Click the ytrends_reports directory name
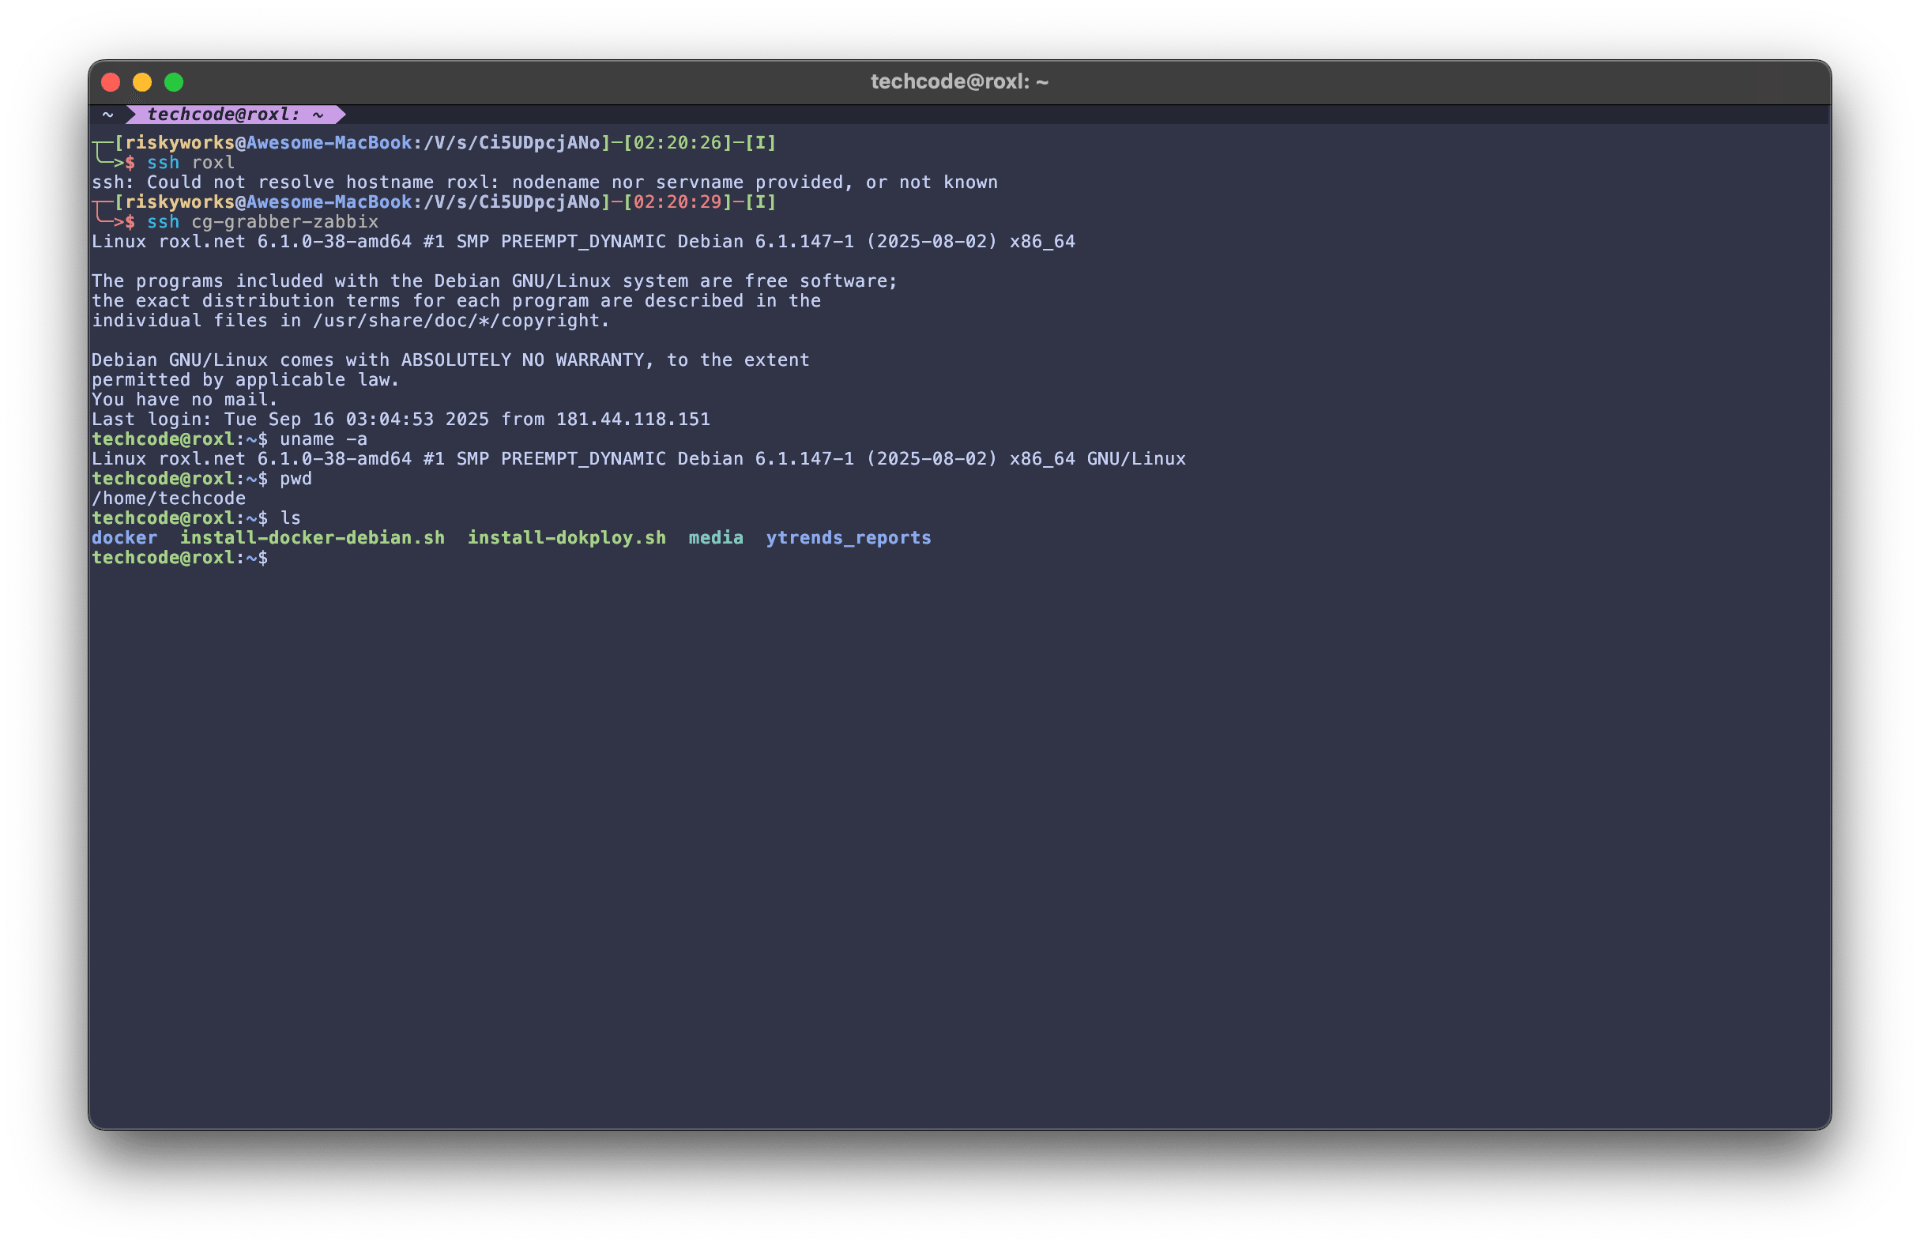Viewport: 1920px width, 1246px height. click(848, 538)
